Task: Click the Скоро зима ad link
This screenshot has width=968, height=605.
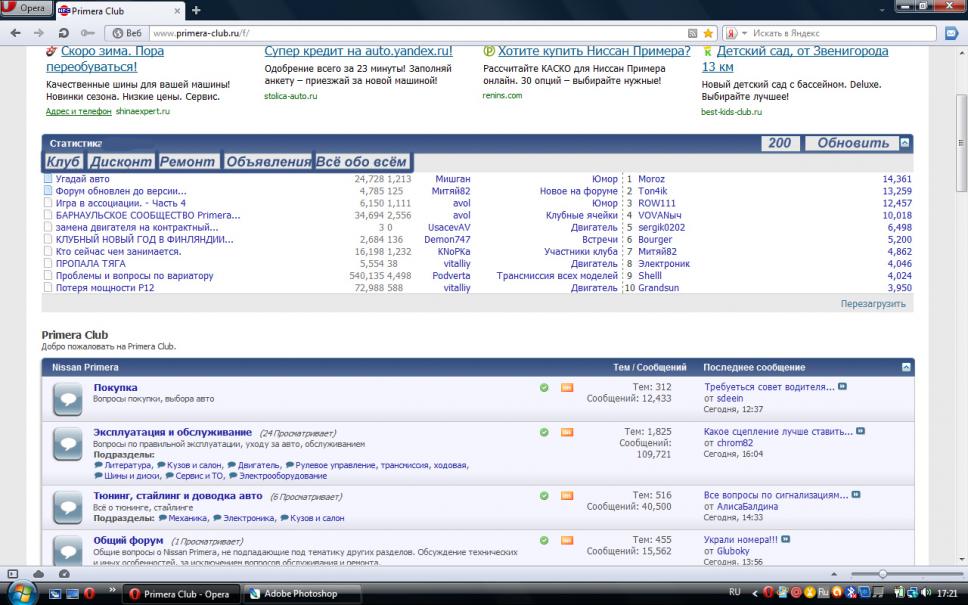Action: point(105,59)
